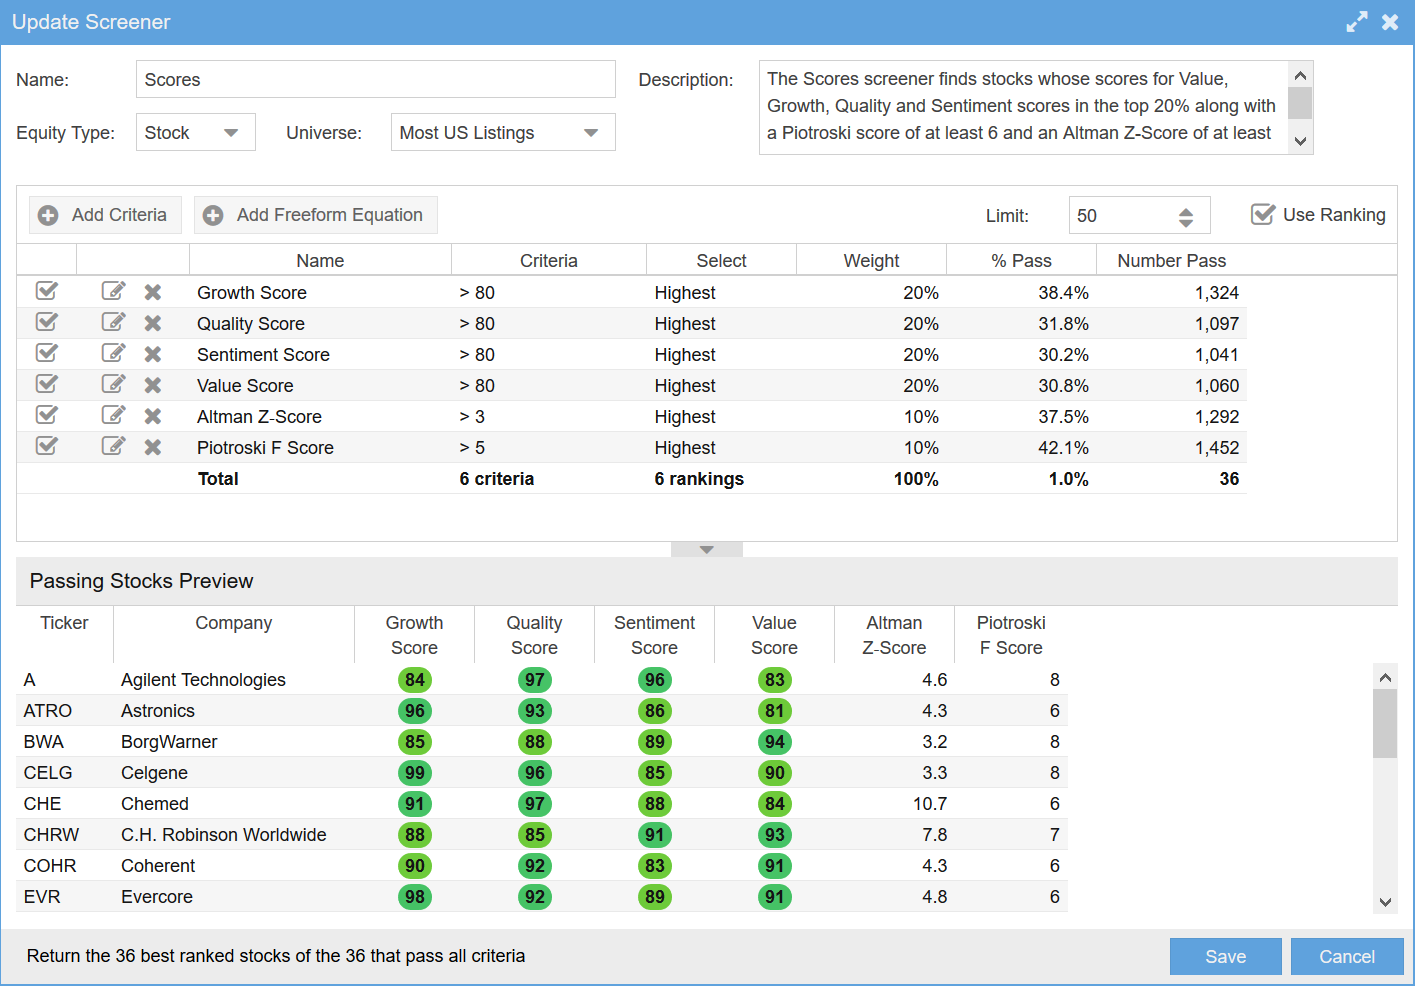Sort by the % Pass column header
Screen dimensions: 1415x986
(1021, 260)
